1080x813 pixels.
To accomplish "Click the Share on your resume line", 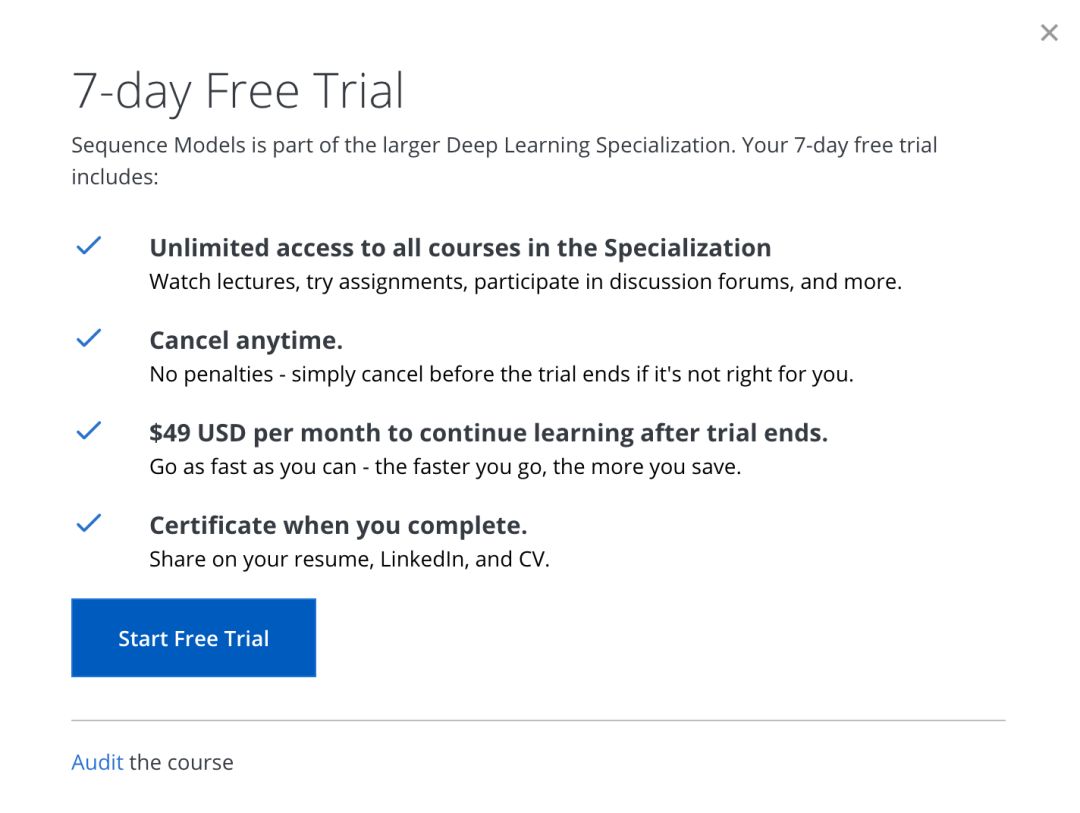I will pos(349,559).
